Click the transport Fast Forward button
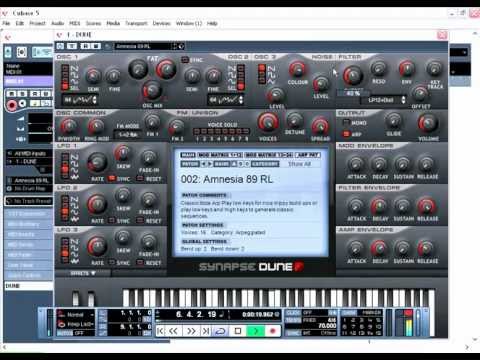 [191, 331]
